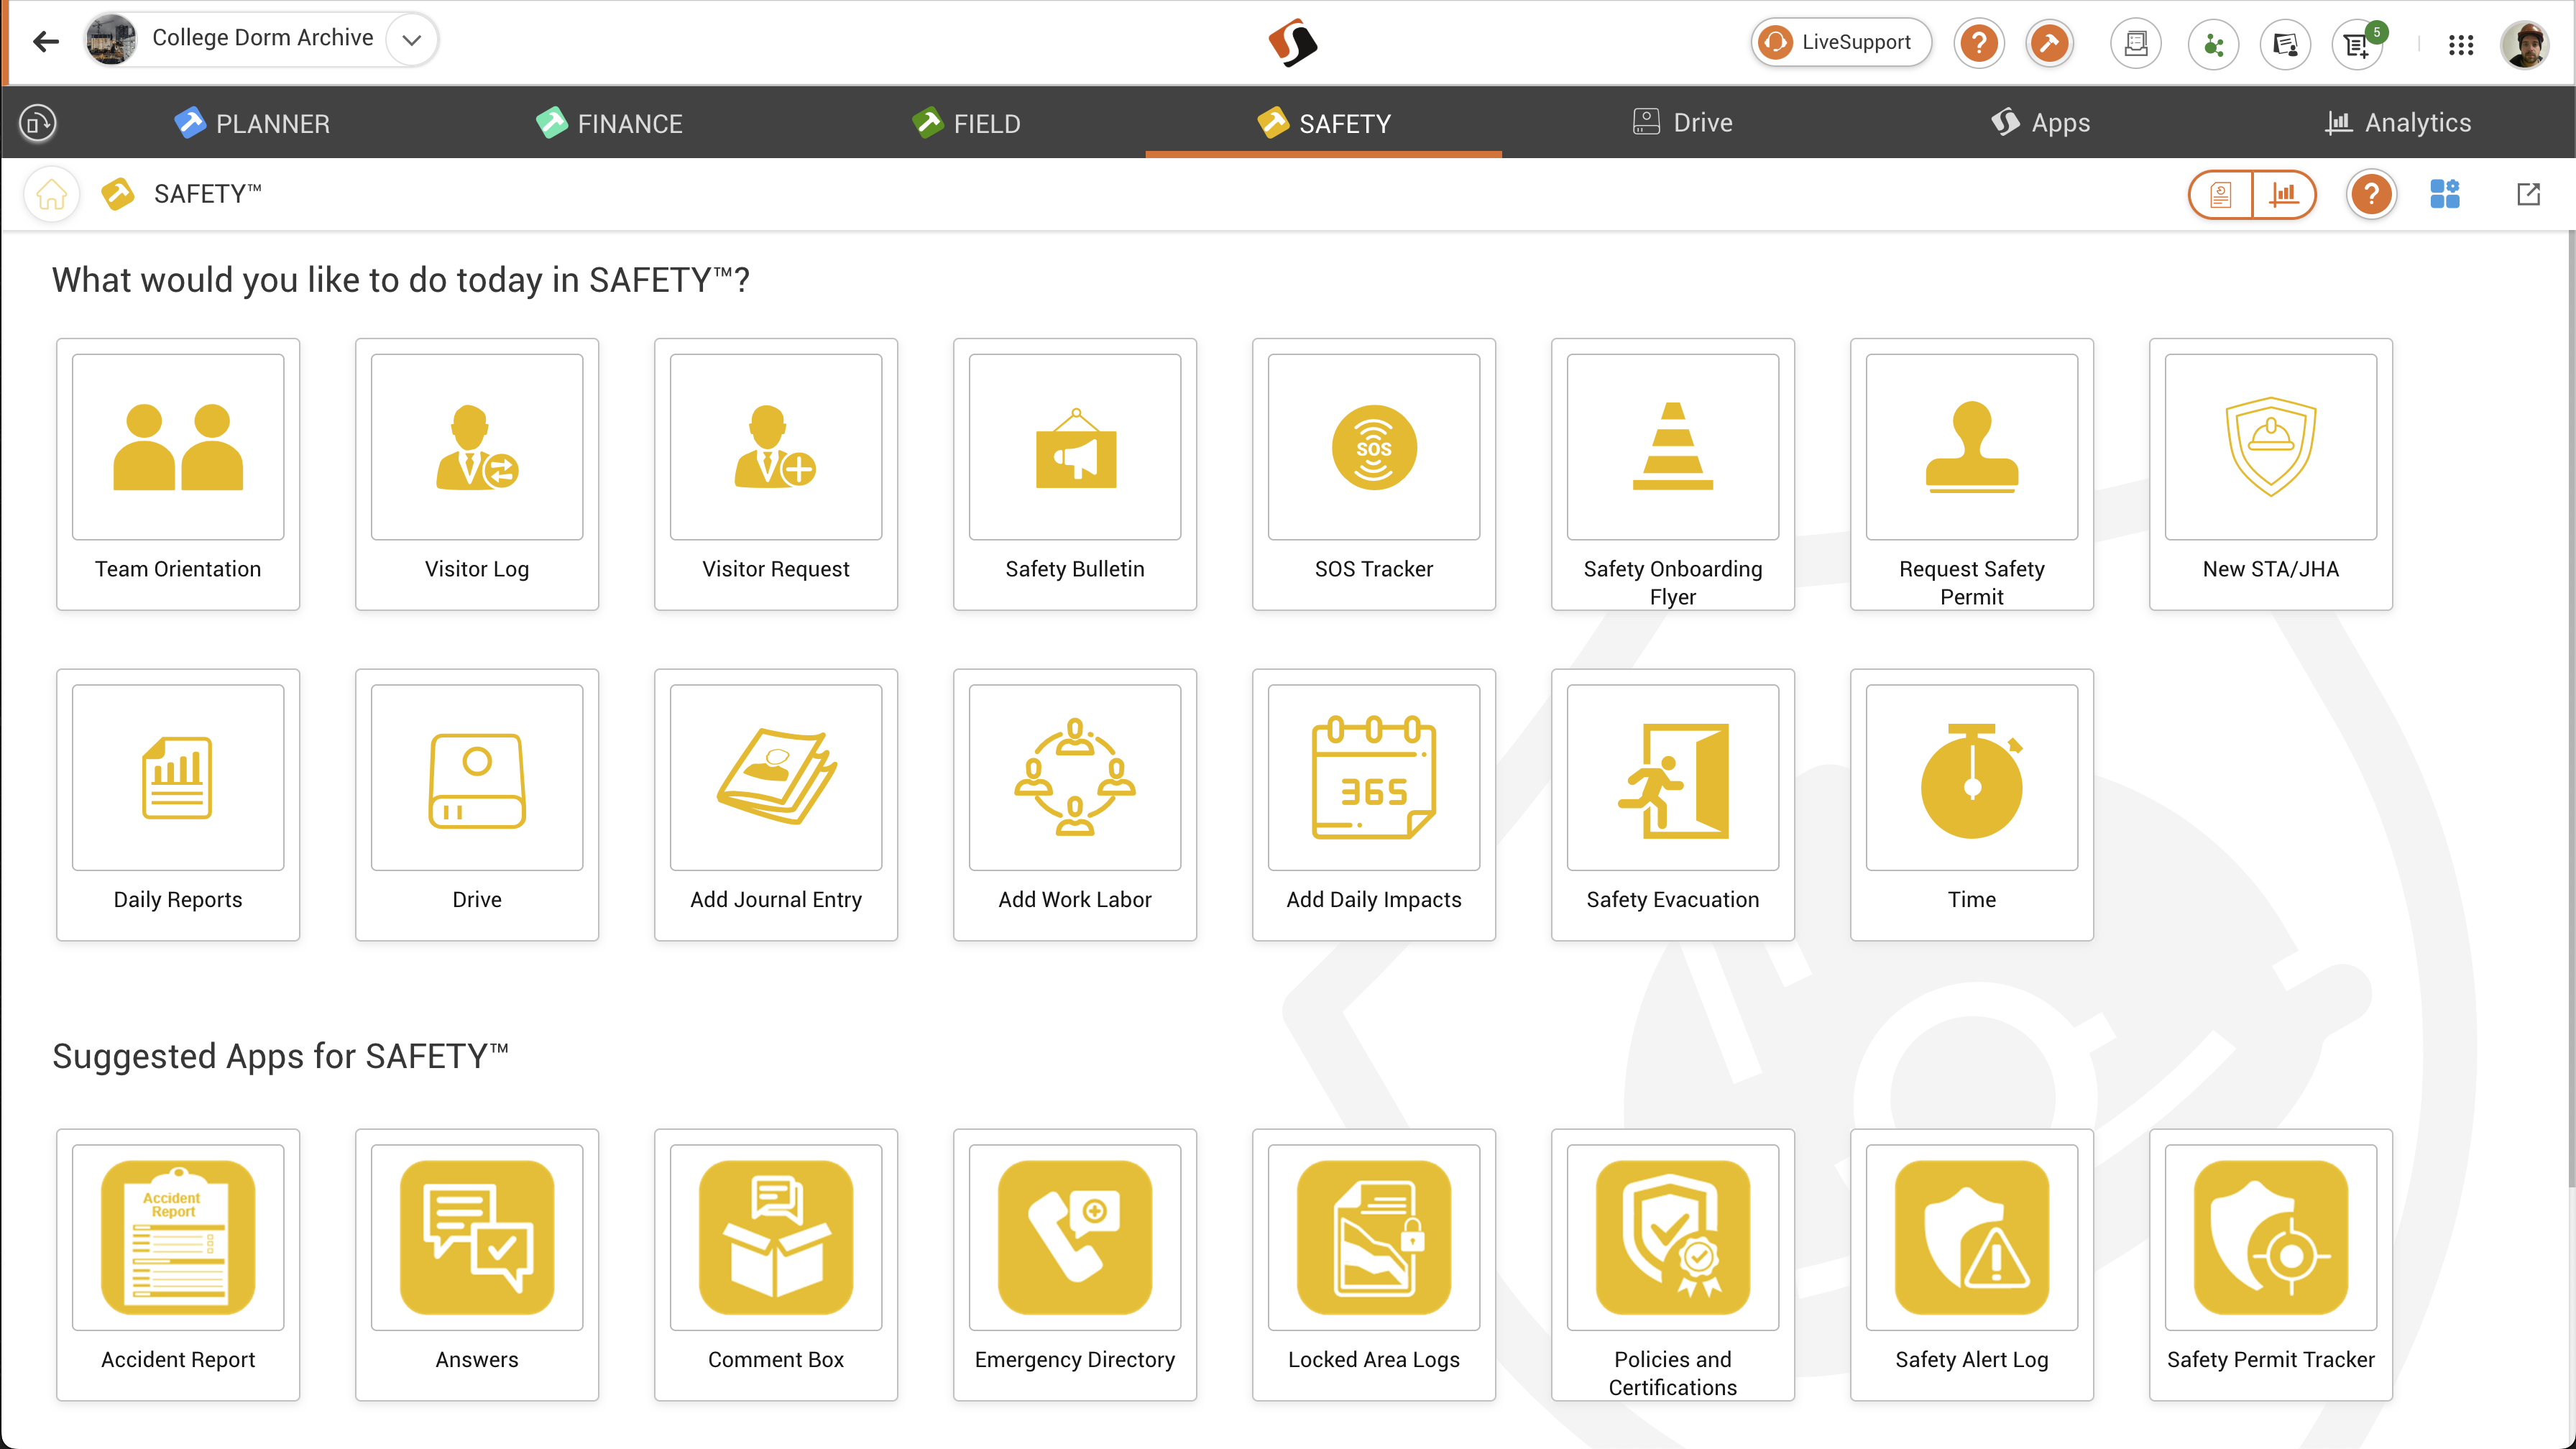Click the Accident Report app icon
Image resolution: width=2576 pixels, height=1449 pixels.
click(x=178, y=1238)
